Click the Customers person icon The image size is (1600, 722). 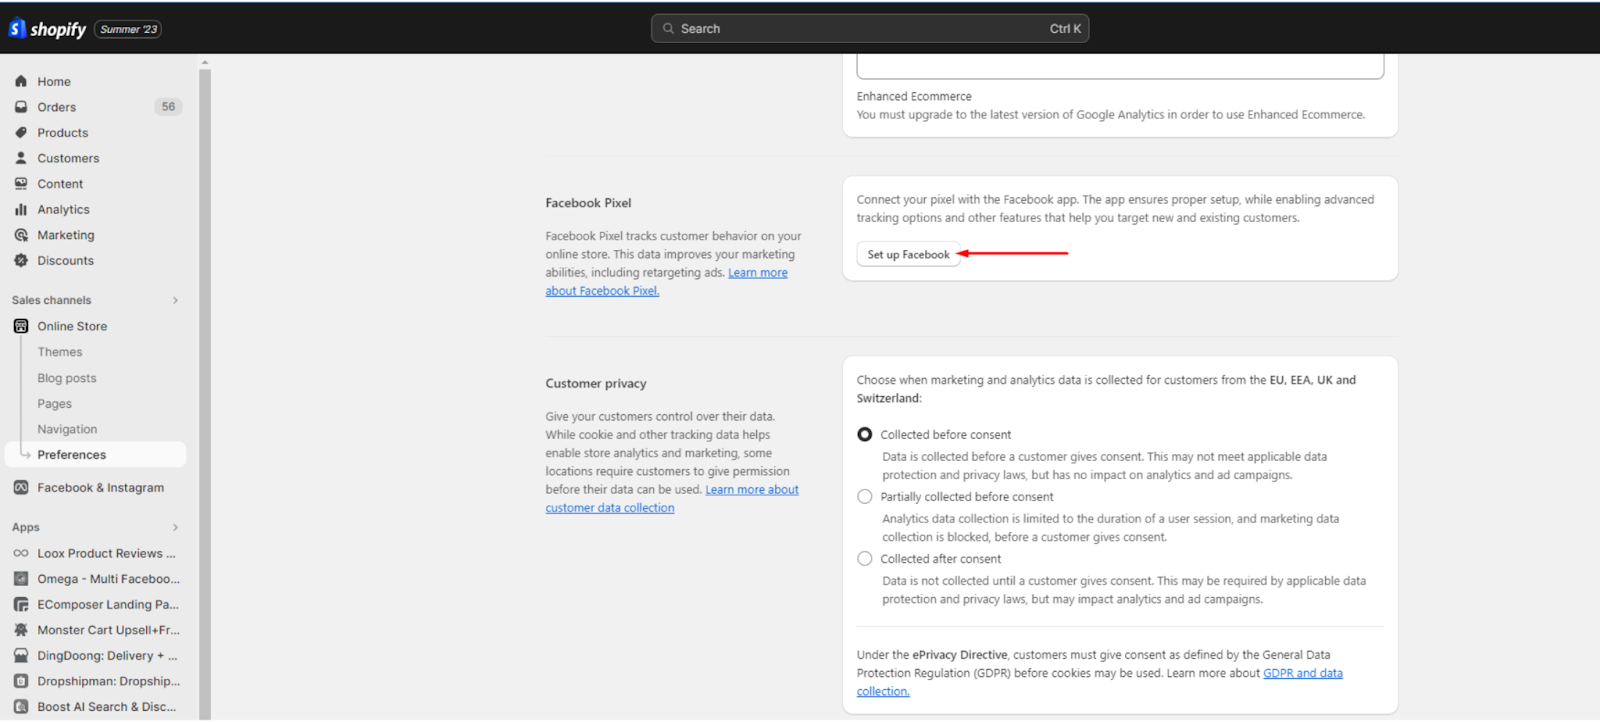[x=21, y=158]
